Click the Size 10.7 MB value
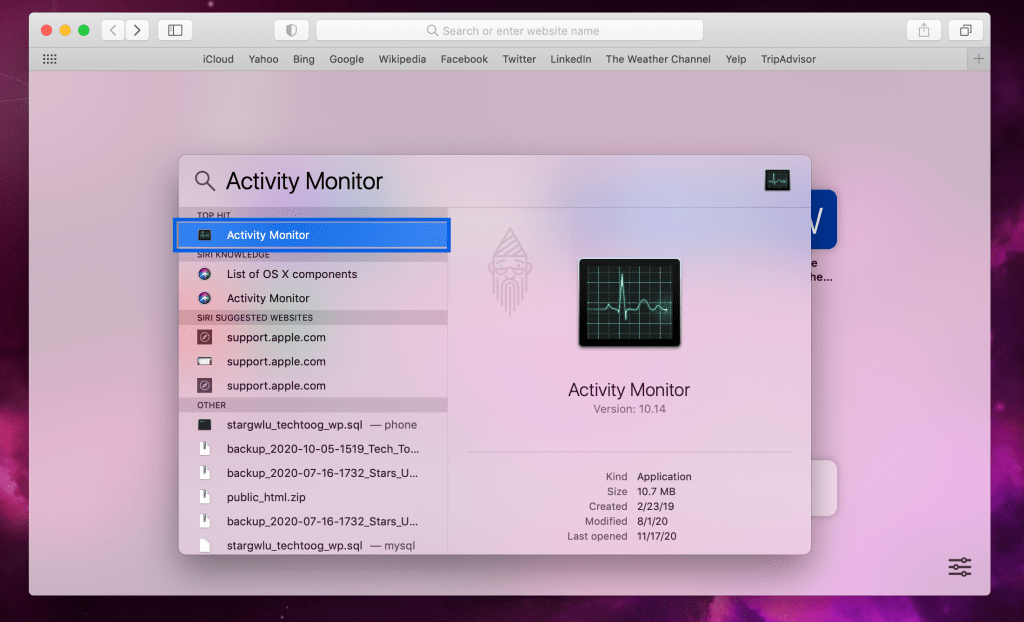The height and width of the screenshot is (622, 1024). pyautogui.click(x=656, y=491)
